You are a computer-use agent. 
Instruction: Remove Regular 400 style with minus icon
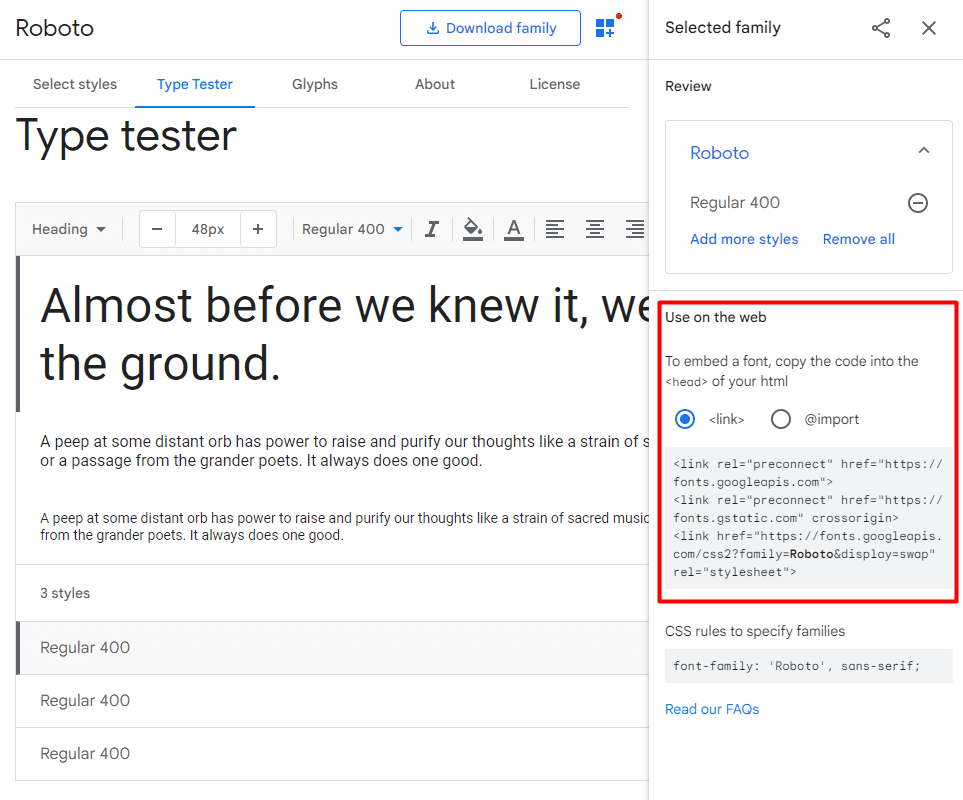(918, 203)
